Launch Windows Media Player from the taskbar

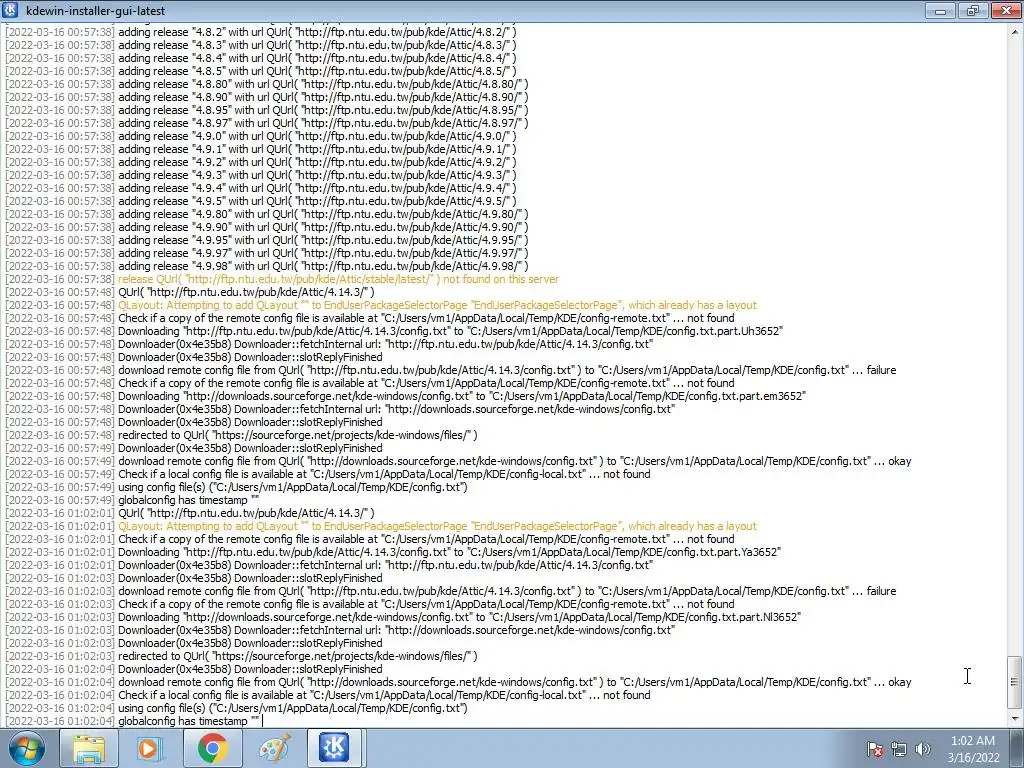coord(148,748)
